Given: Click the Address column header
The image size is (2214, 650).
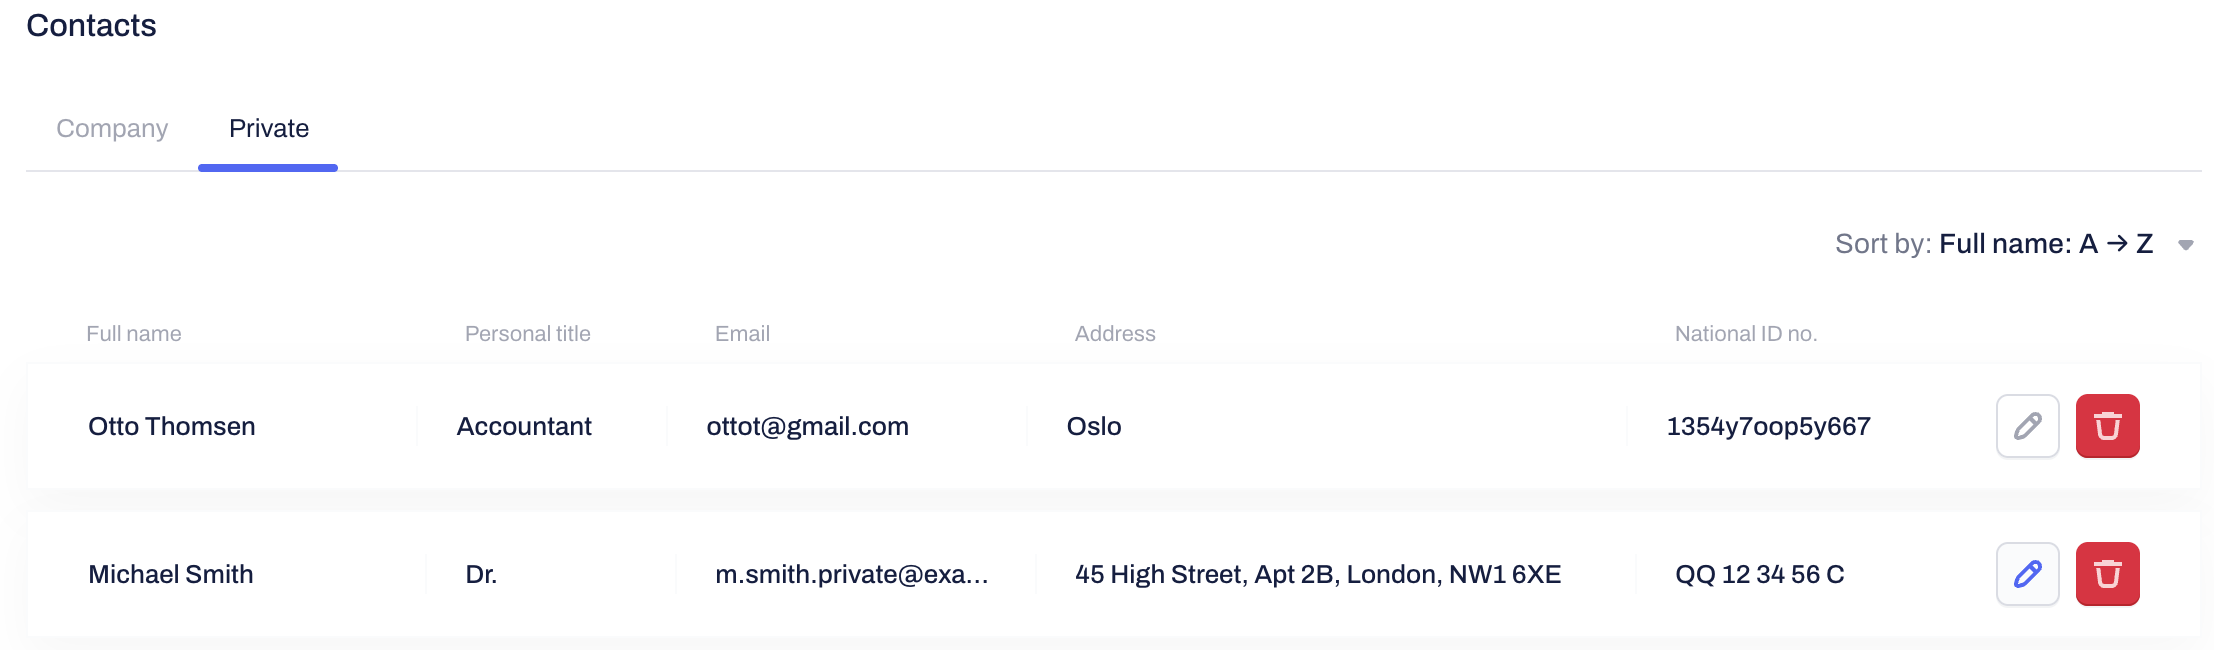Looking at the screenshot, I should tap(1115, 334).
